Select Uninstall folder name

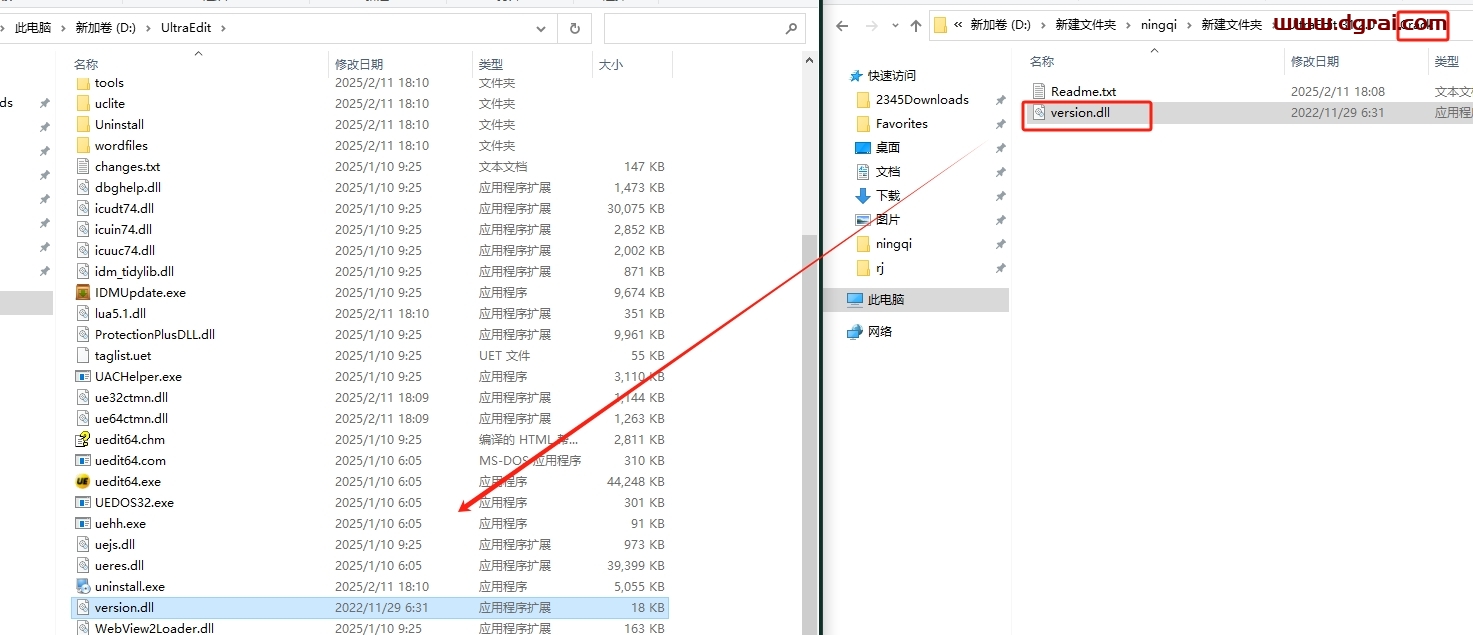pyautogui.click(x=119, y=125)
